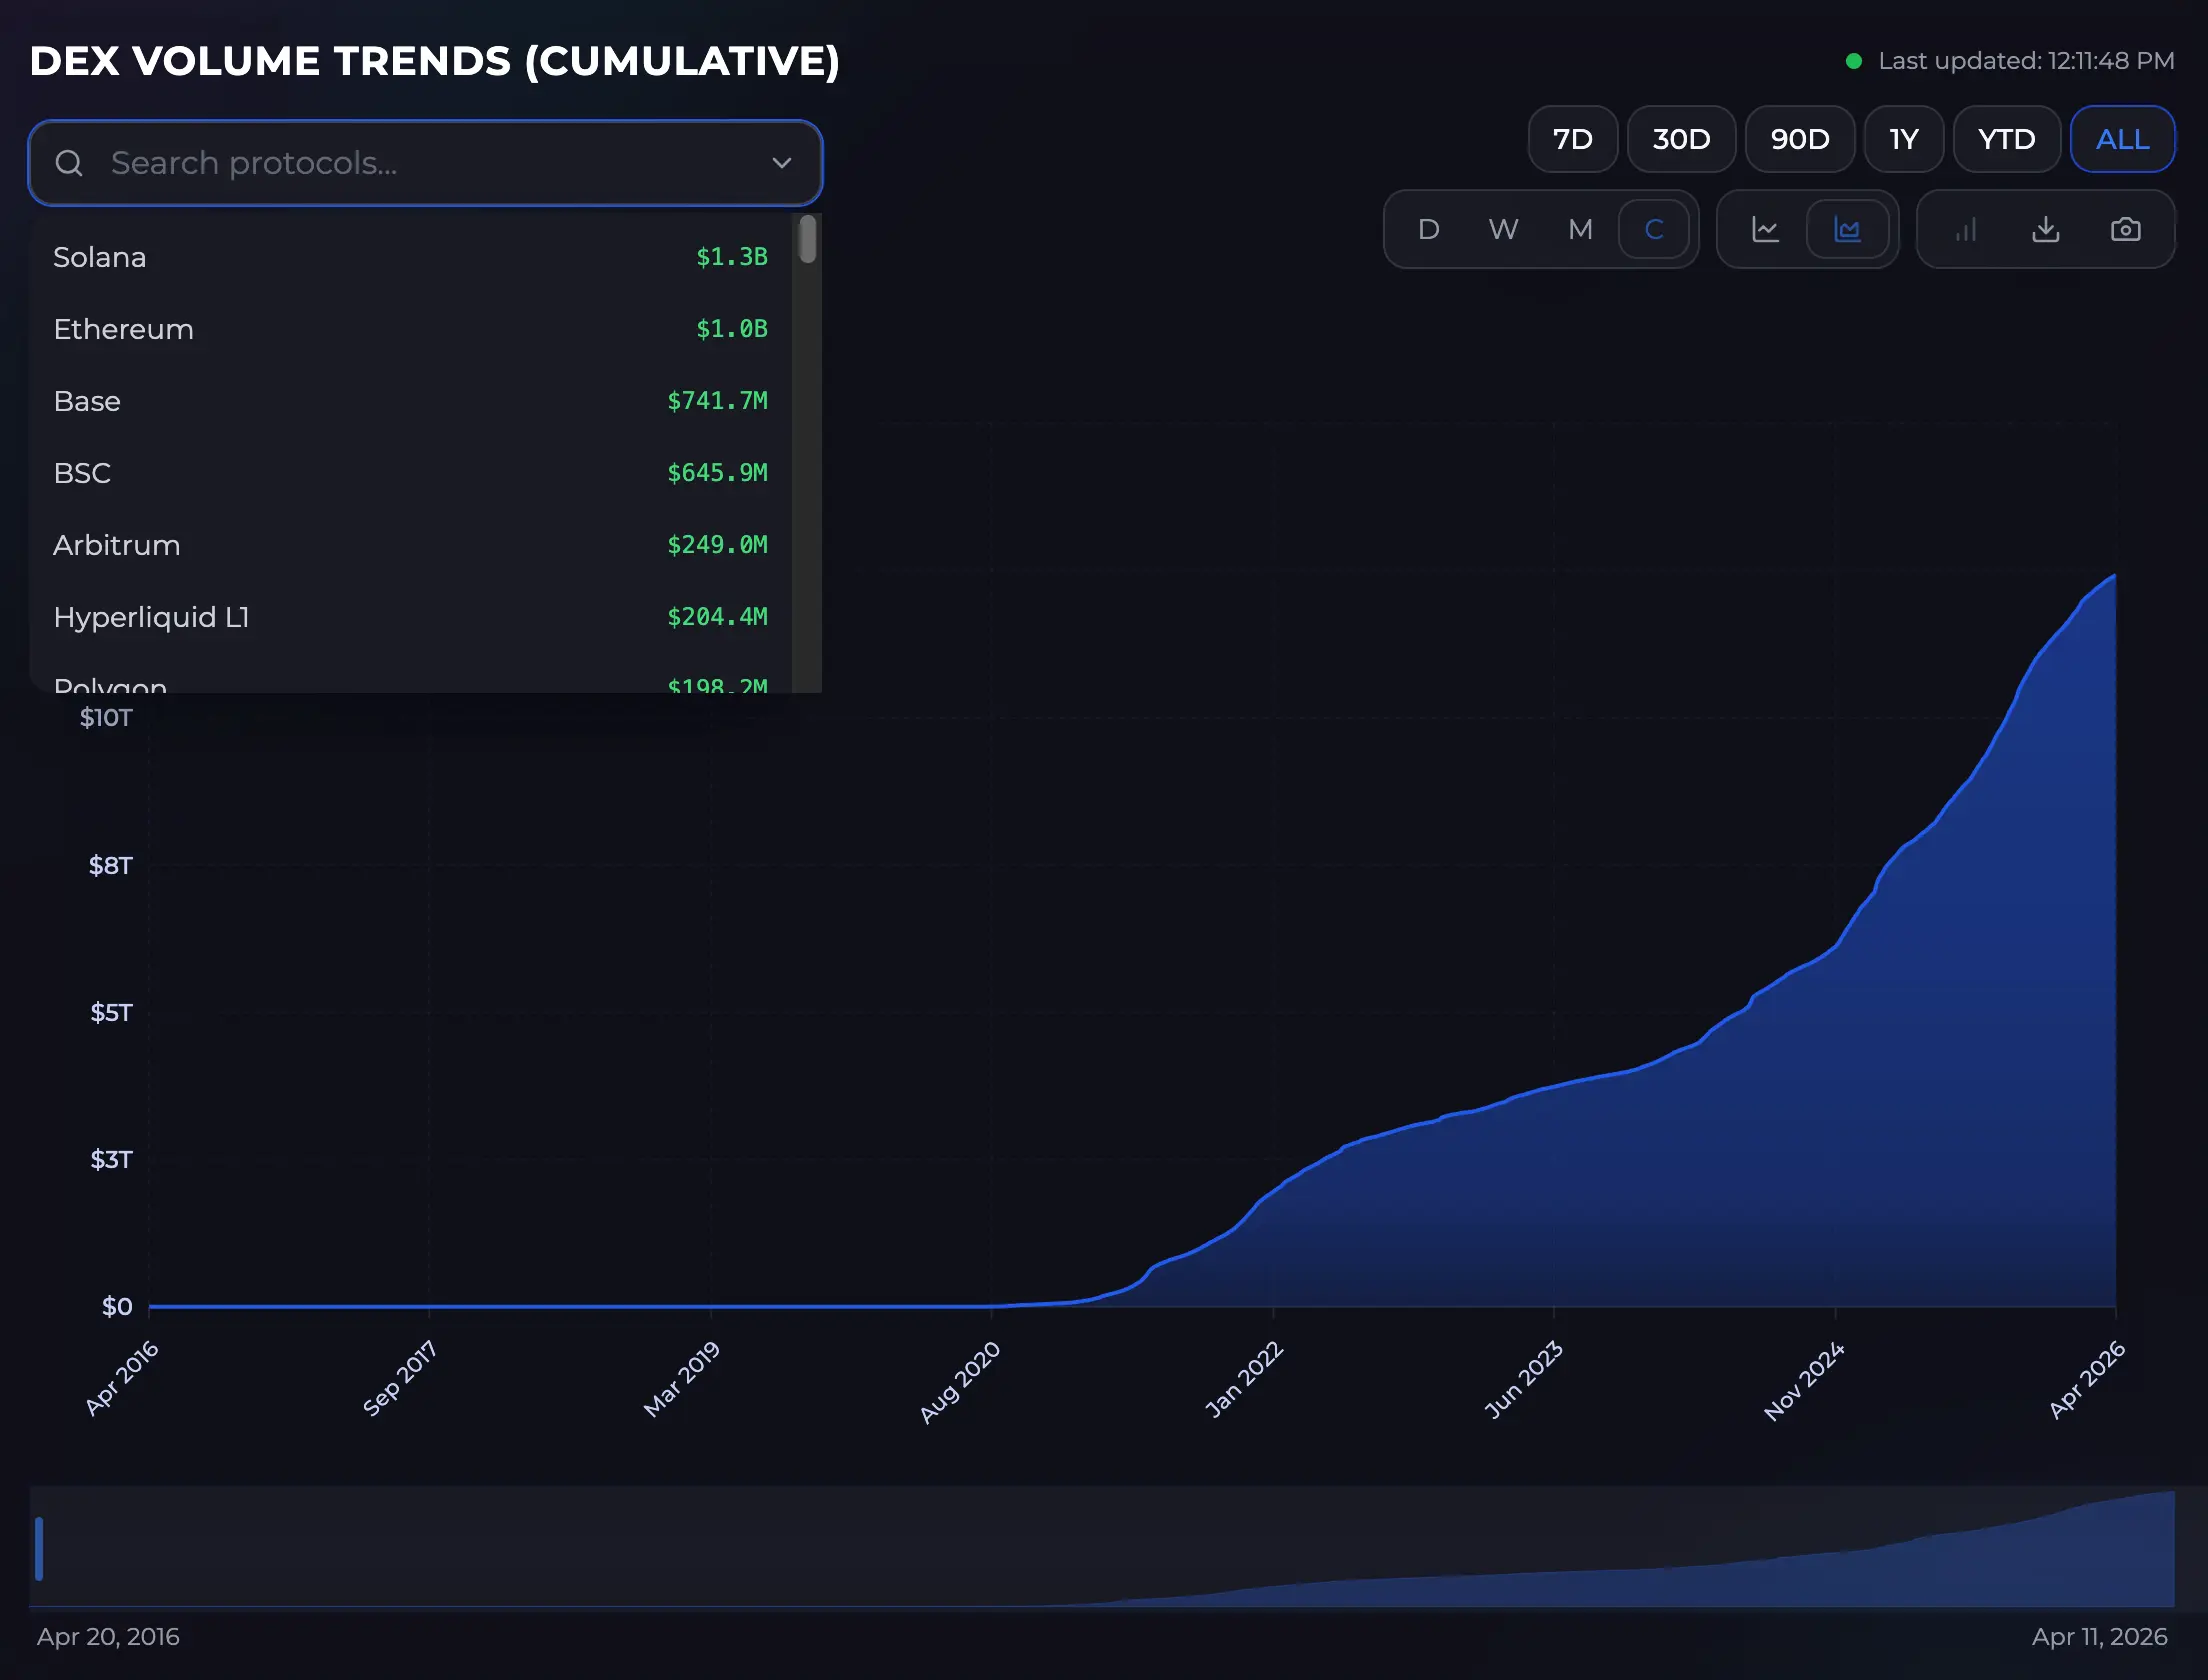Click the bar chart icon

coord(1966,229)
